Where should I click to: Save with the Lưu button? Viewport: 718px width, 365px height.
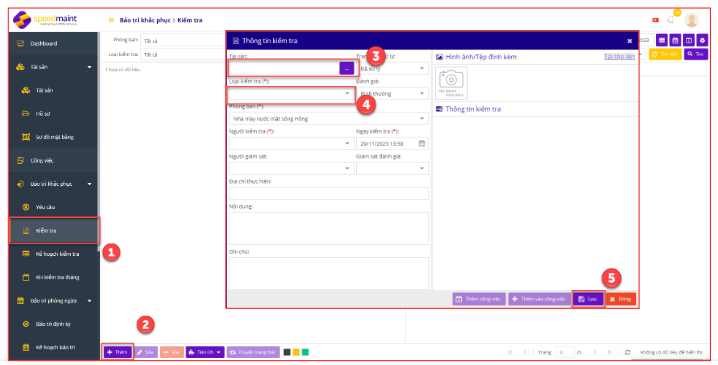588,299
